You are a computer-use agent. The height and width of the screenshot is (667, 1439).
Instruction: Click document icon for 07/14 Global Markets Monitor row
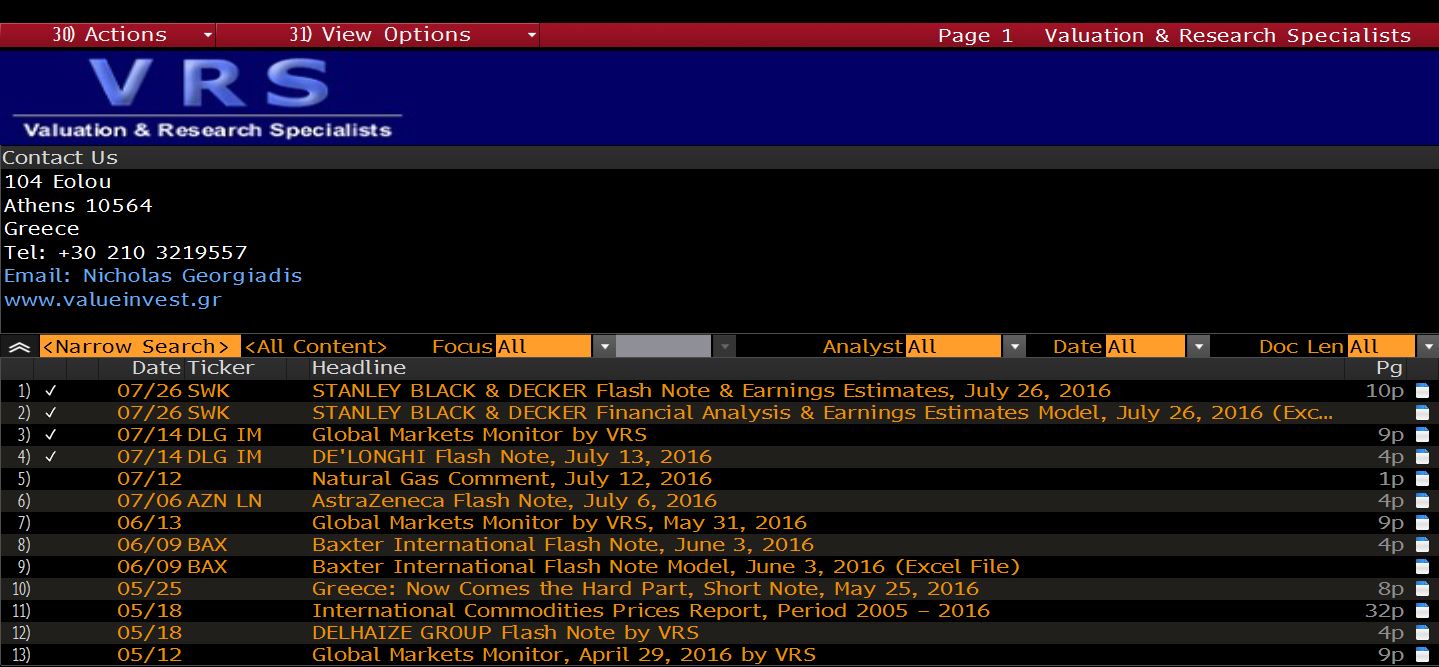point(1422,435)
